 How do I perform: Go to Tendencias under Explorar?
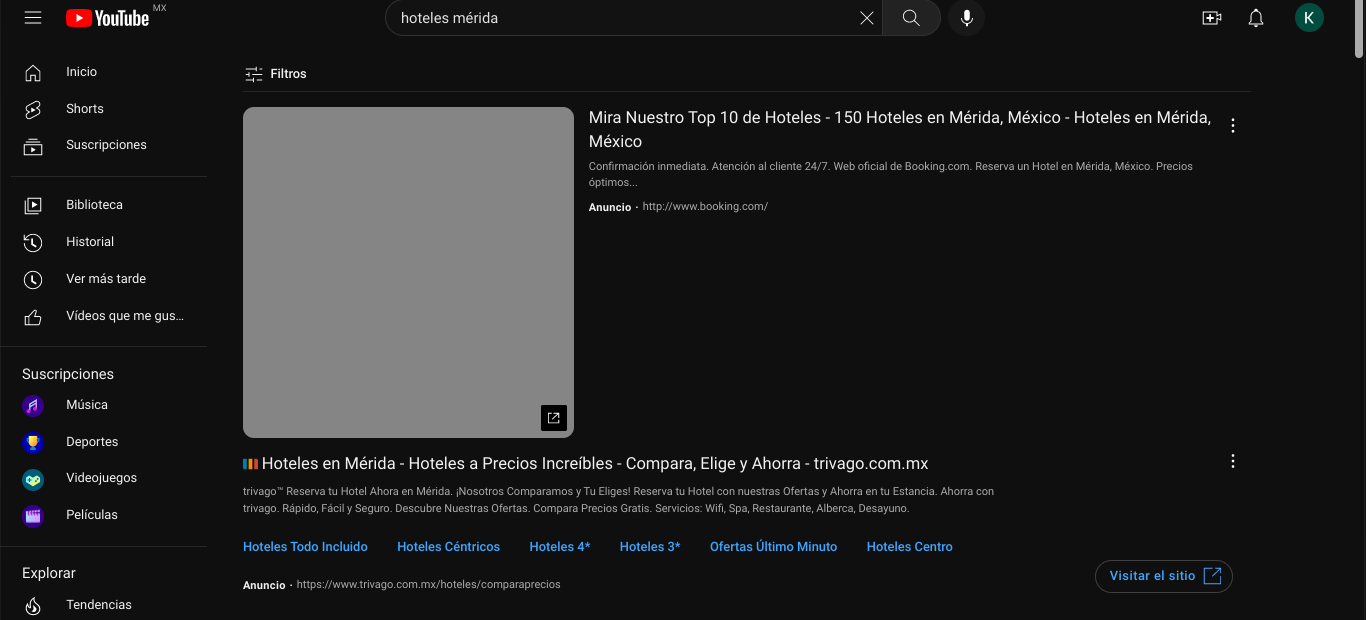pos(99,604)
